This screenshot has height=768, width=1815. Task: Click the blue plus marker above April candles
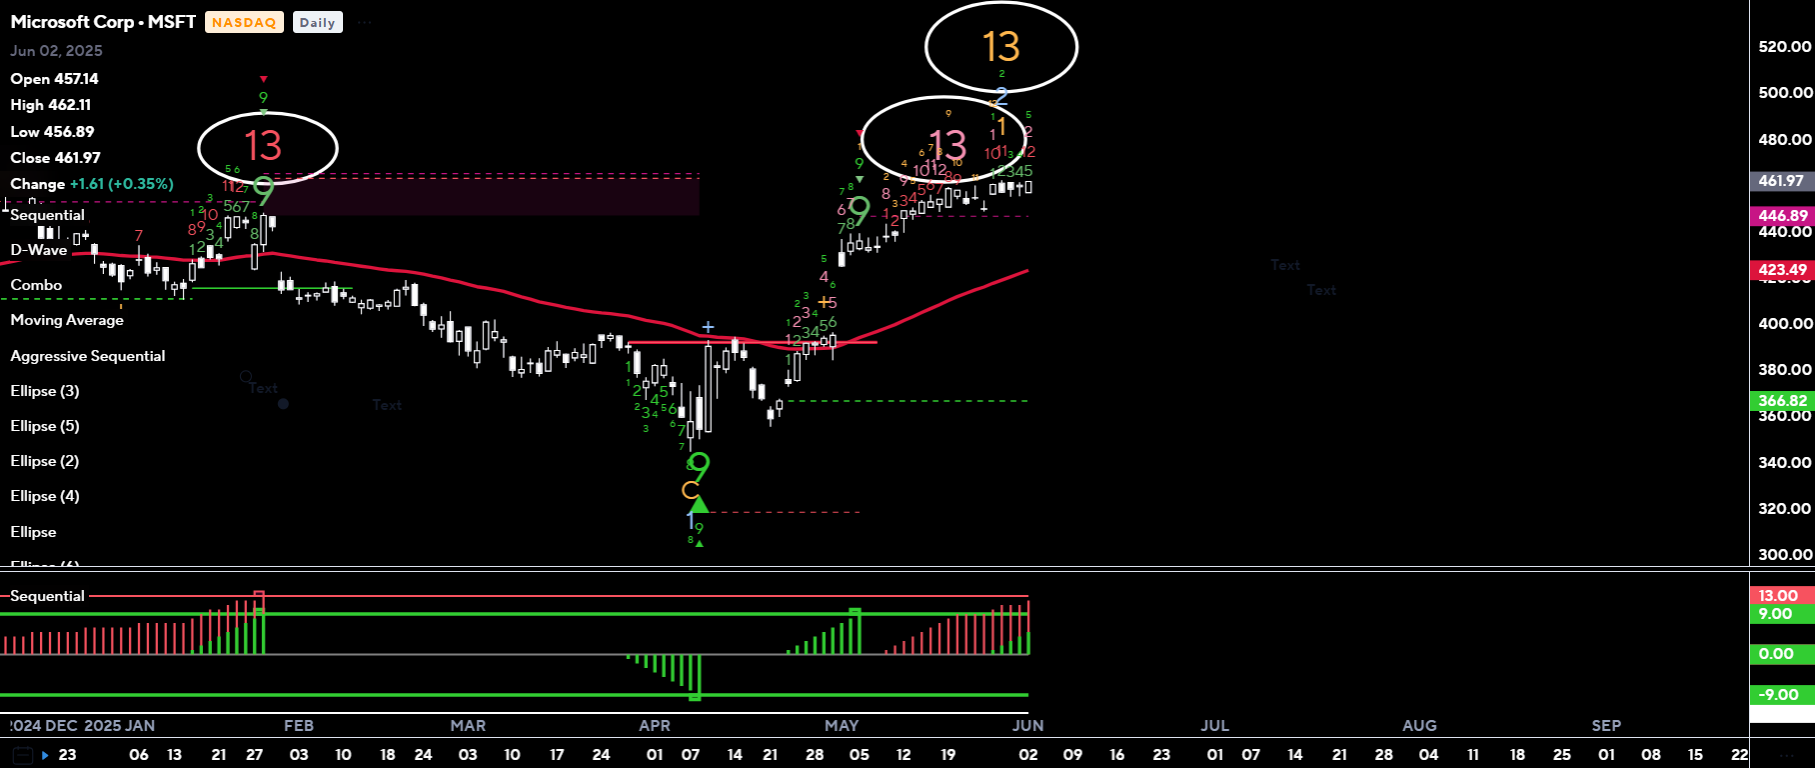point(708,327)
